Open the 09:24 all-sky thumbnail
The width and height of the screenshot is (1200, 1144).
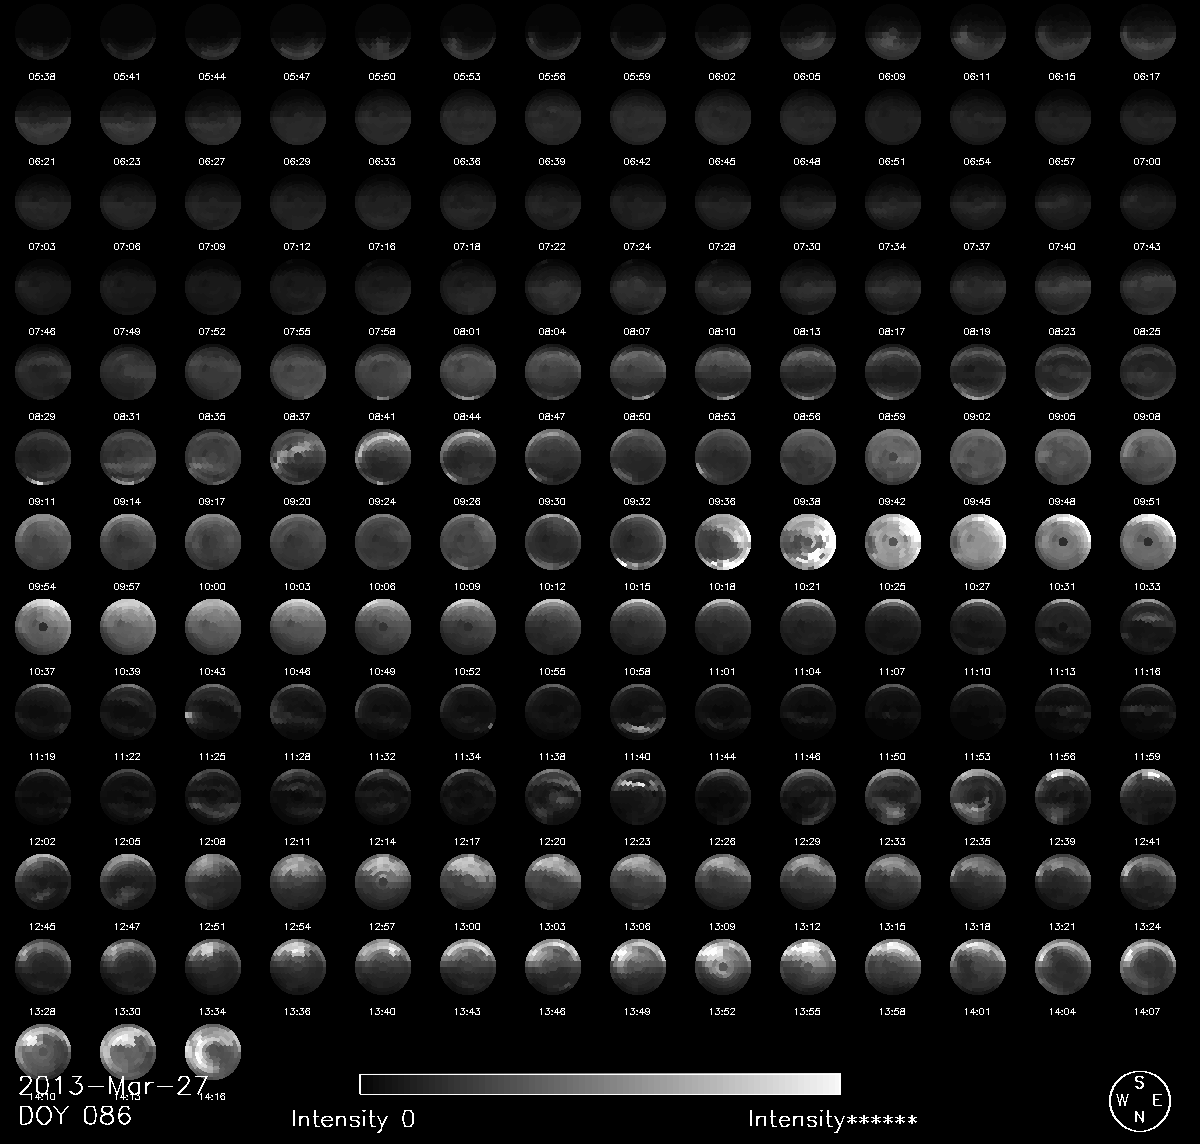(383, 459)
